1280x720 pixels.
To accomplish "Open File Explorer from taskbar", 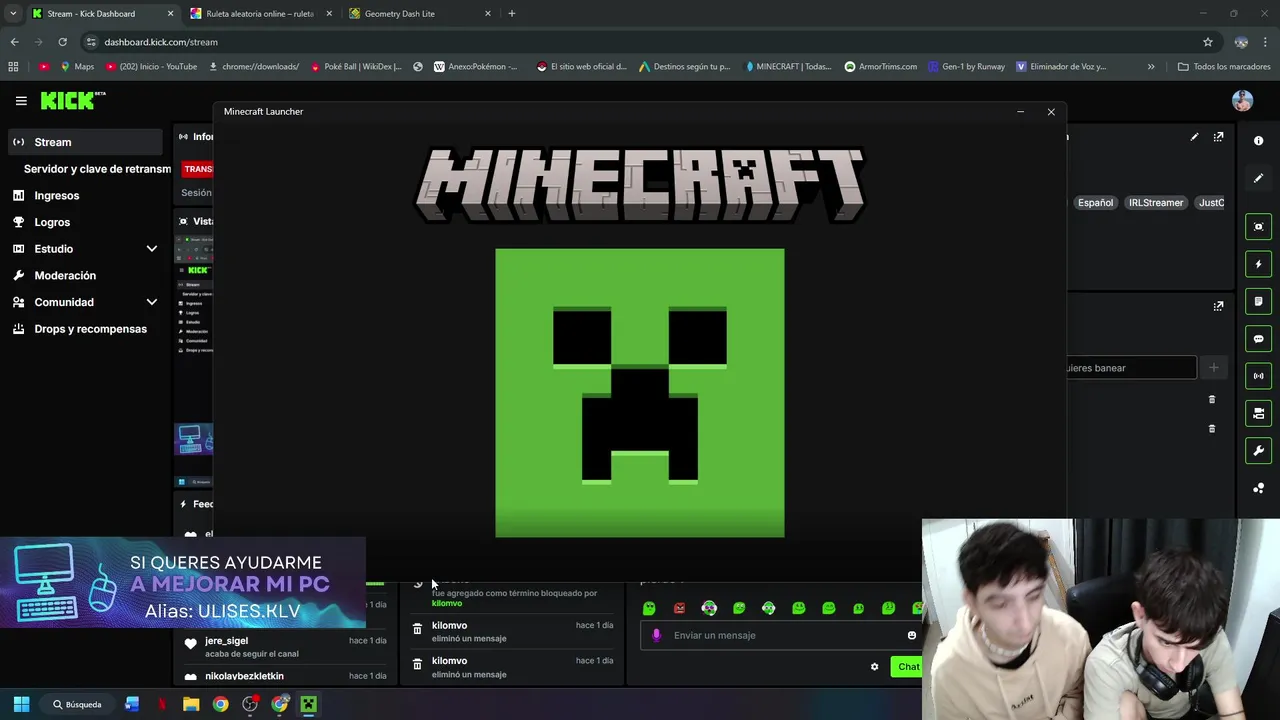I will click(191, 704).
